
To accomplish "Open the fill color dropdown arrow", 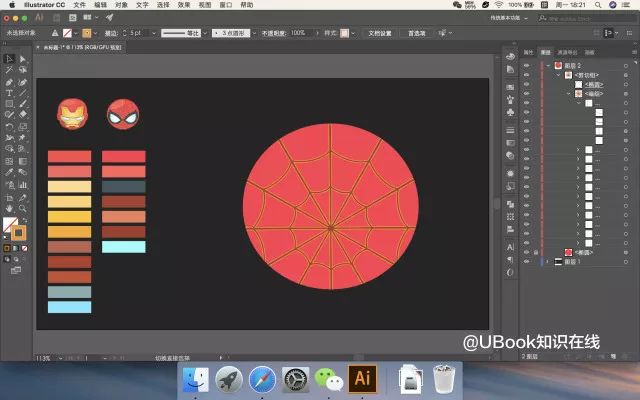I will pos(76,33).
